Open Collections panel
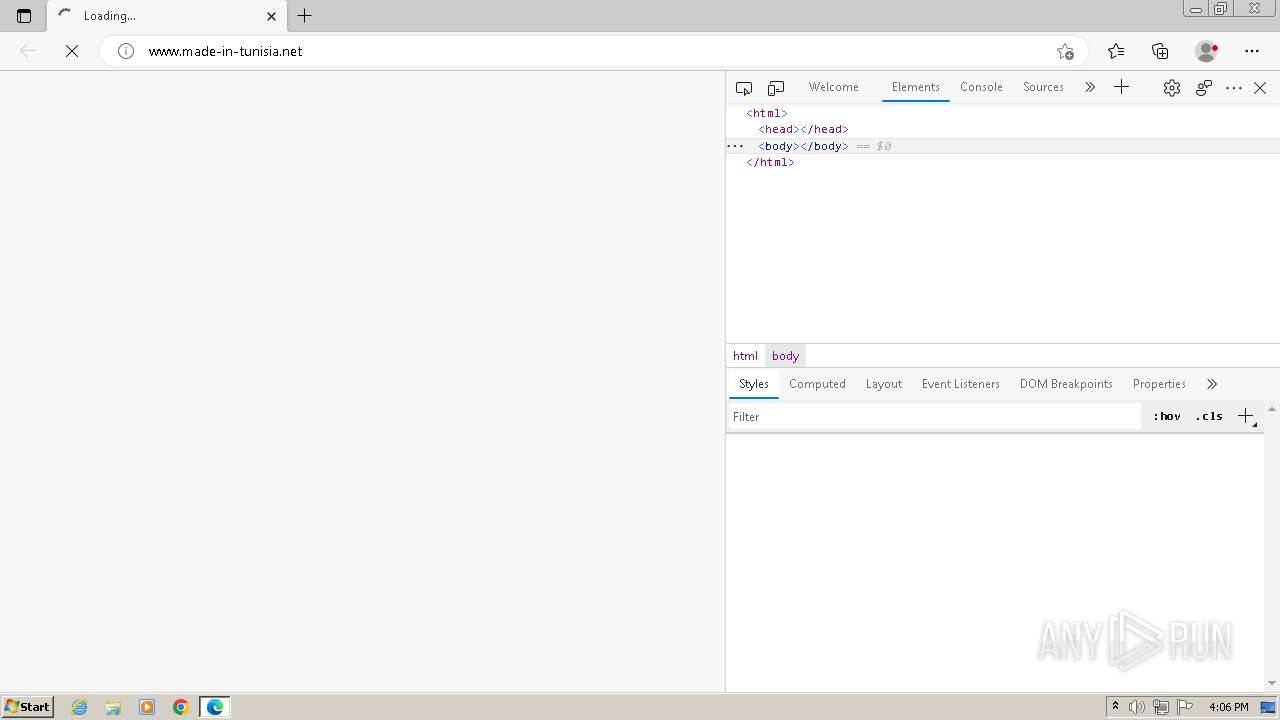 [x=1160, y=51]
